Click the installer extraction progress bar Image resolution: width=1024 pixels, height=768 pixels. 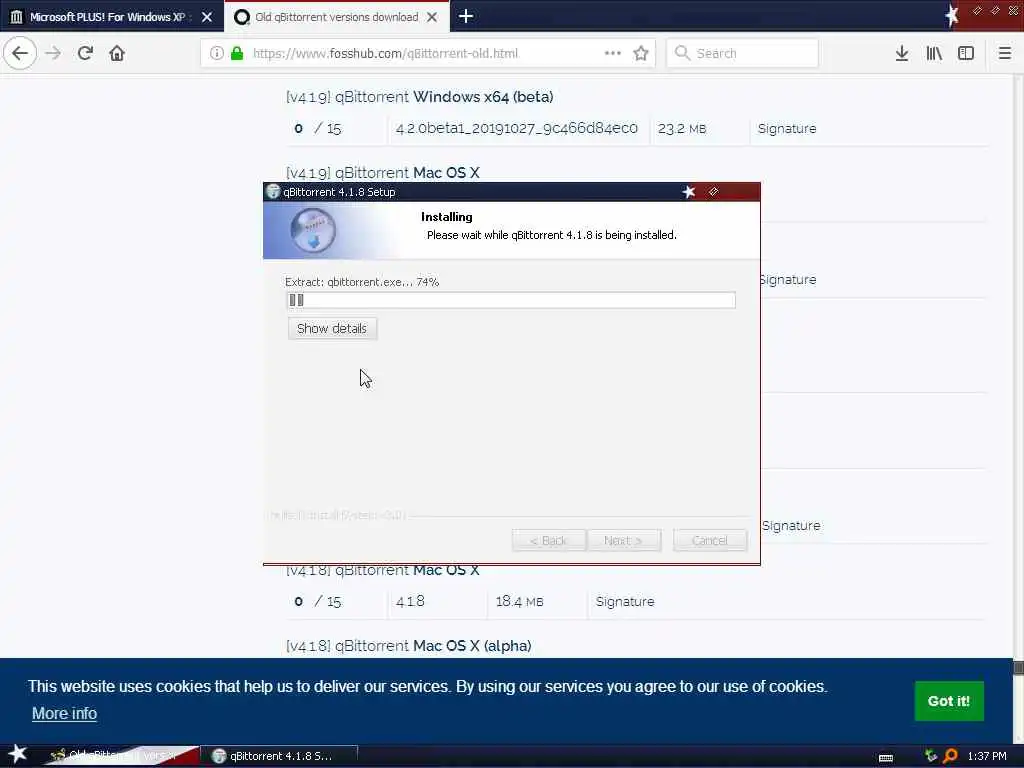[511, 300]
